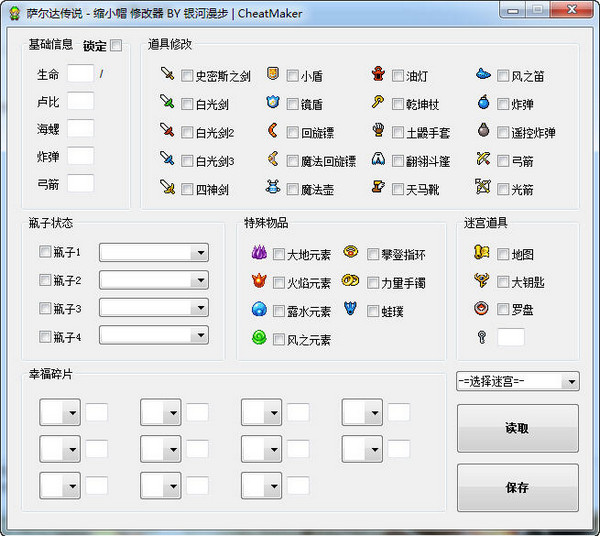The width and height of the screenshot is (600, 536).
Task: Check the 罗盘 compass checkbox
Action: [x=503, y=310]
